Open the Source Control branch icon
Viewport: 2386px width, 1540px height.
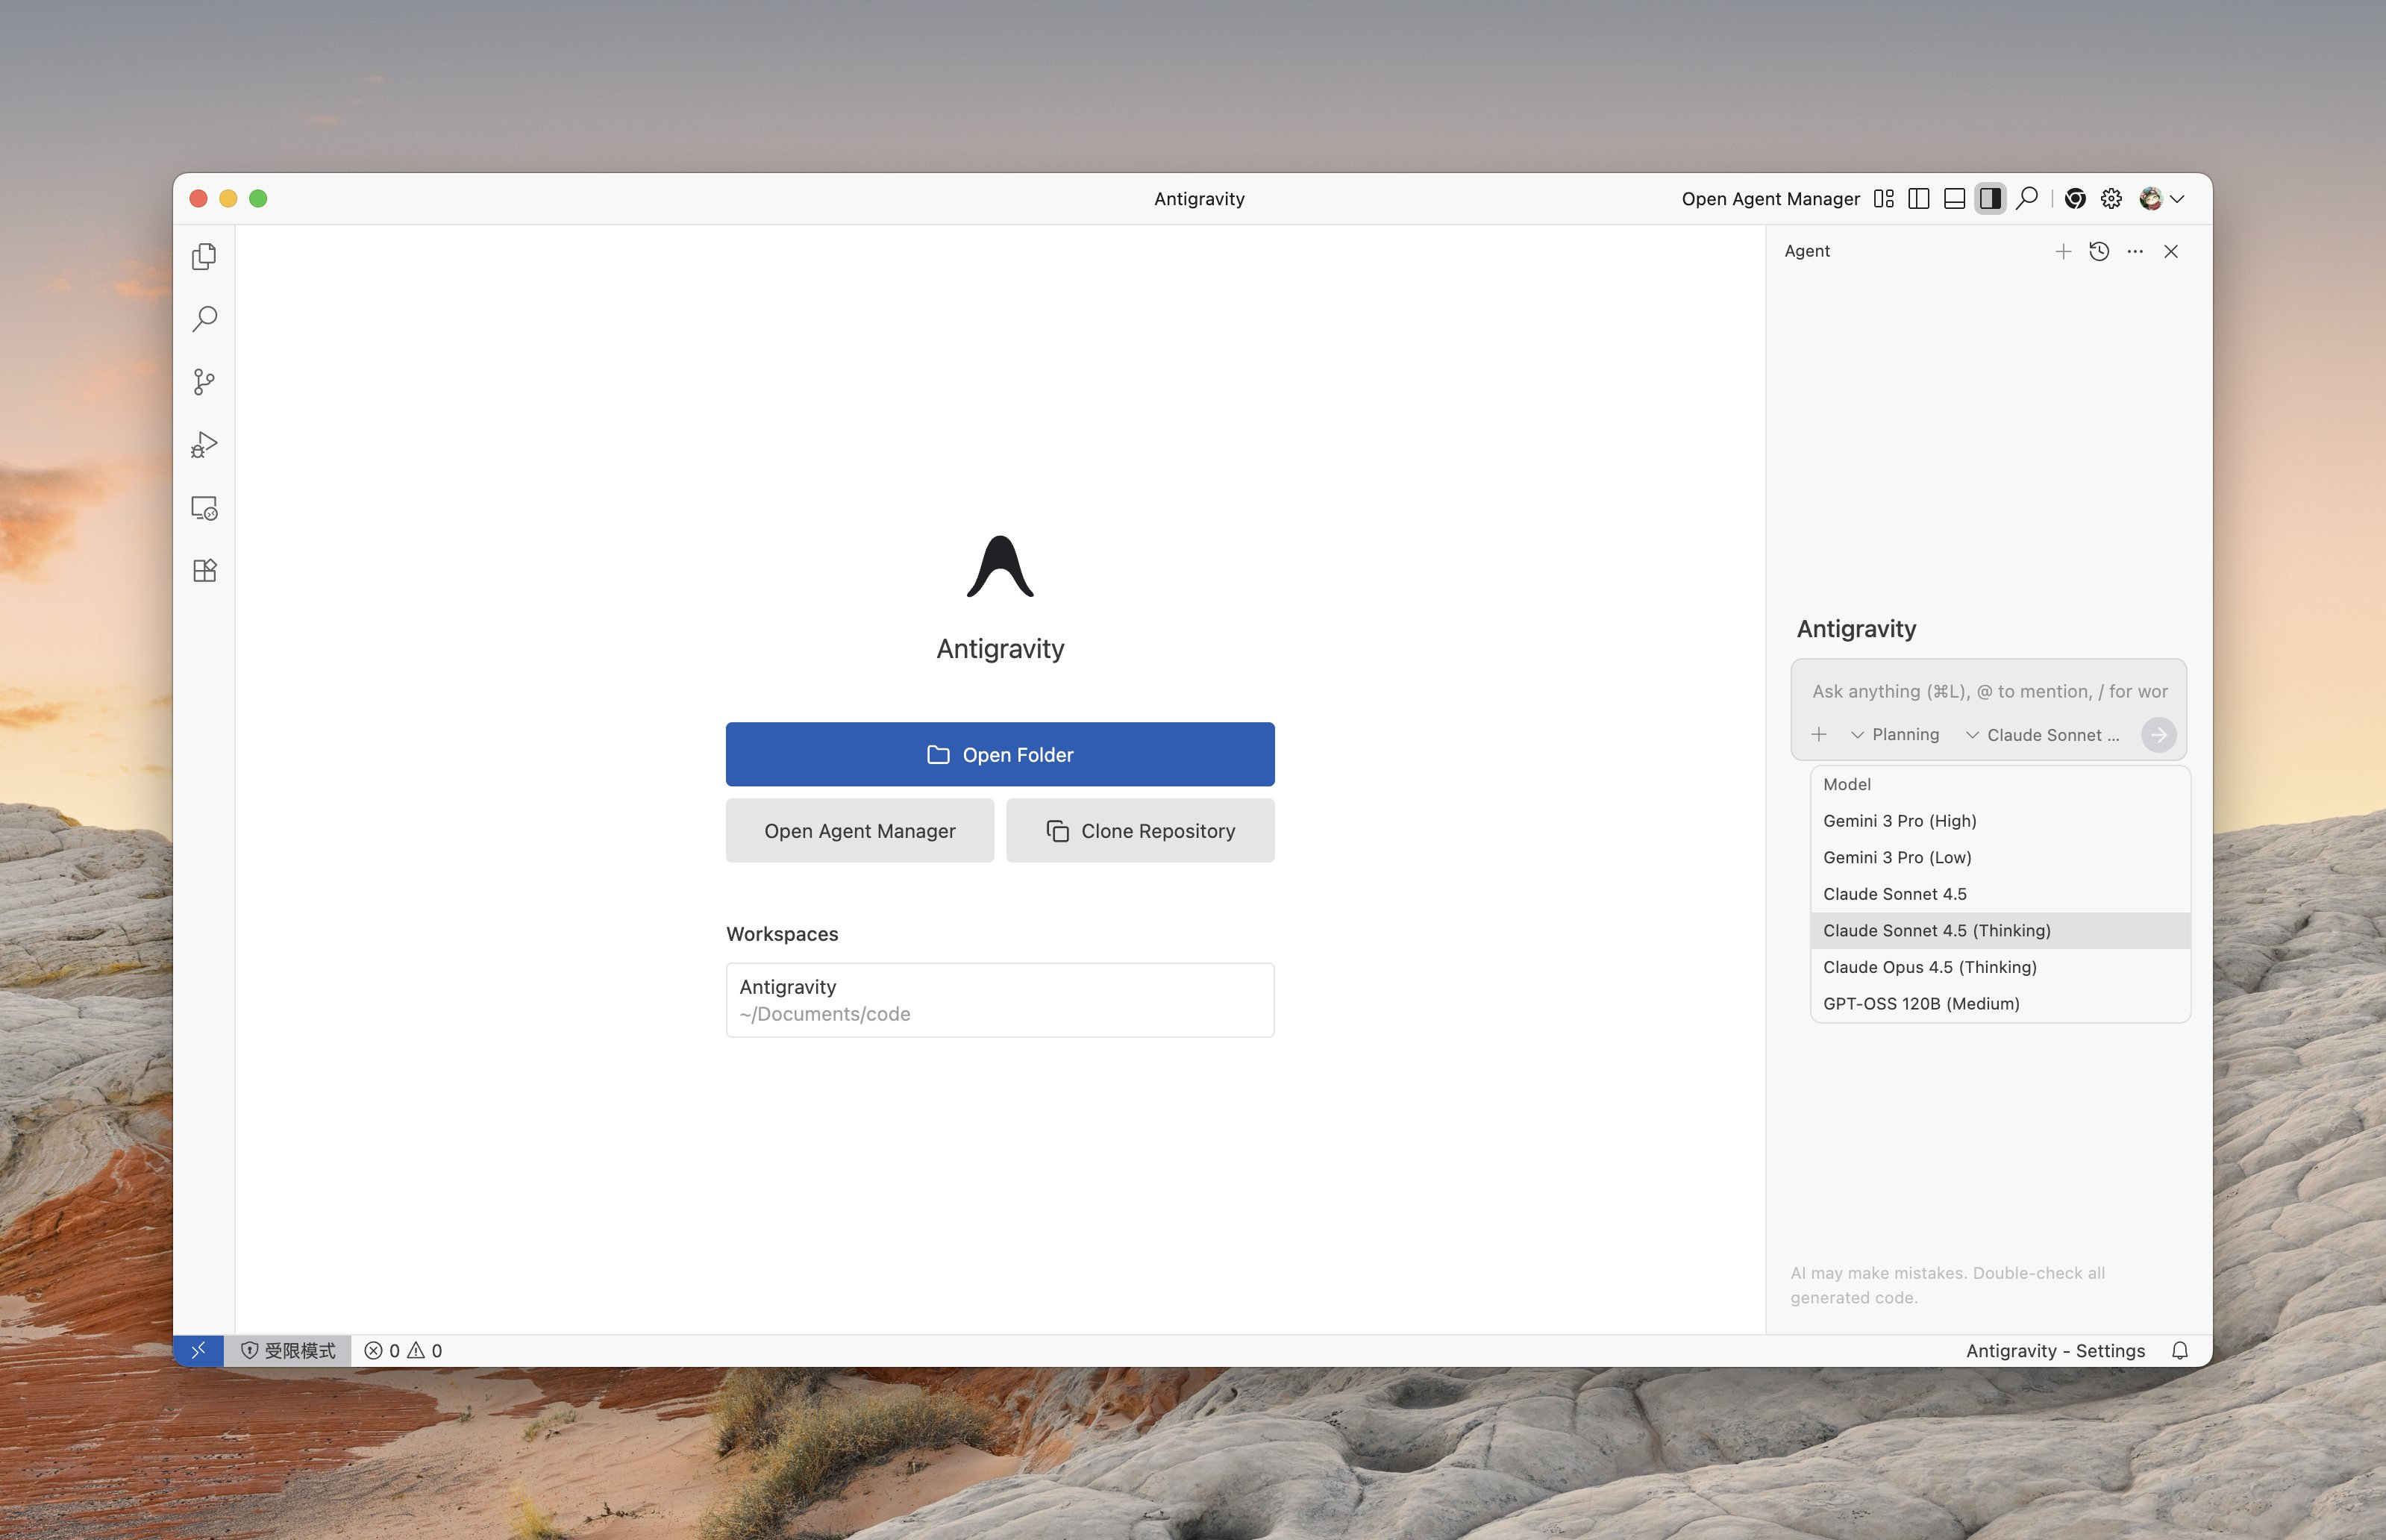tap(204, 382)
